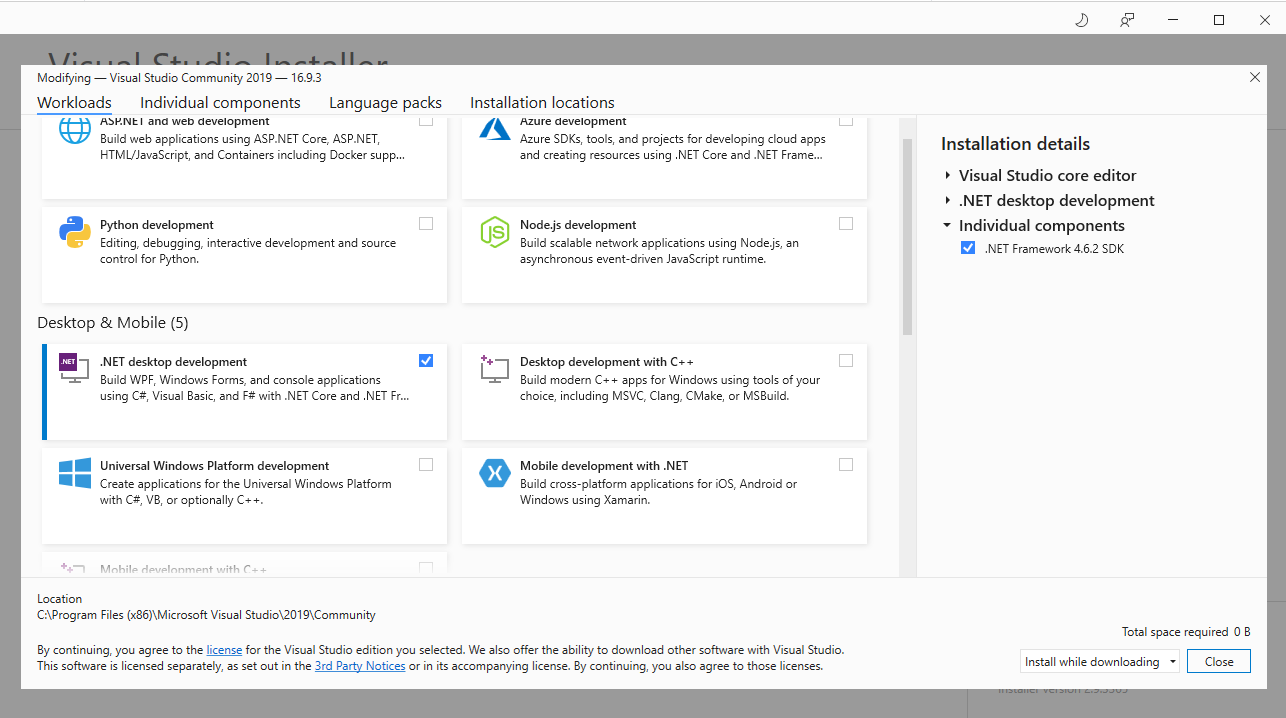
Task: Click the Installation details heading
Action: point(1015,144)
